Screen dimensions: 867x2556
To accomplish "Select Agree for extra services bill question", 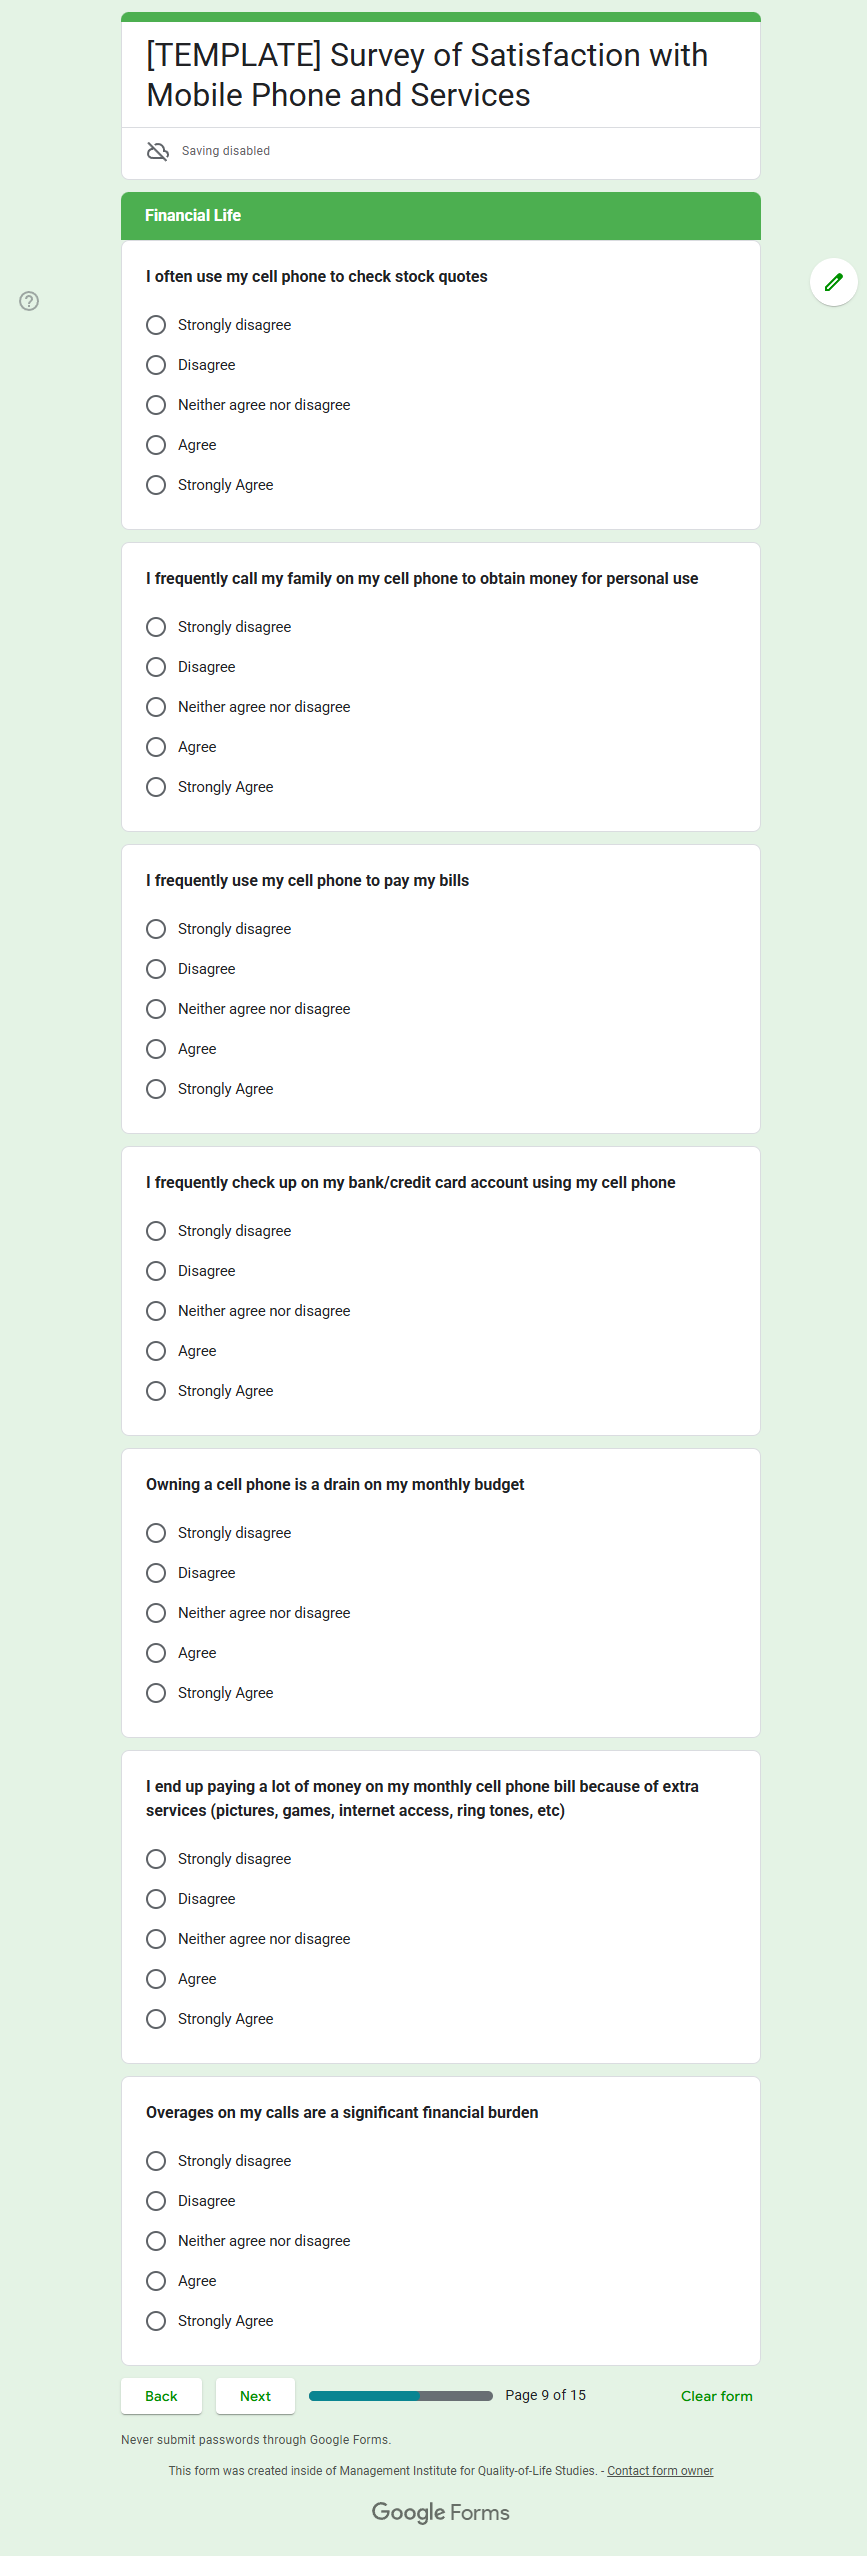I will tap(156, 1979).
